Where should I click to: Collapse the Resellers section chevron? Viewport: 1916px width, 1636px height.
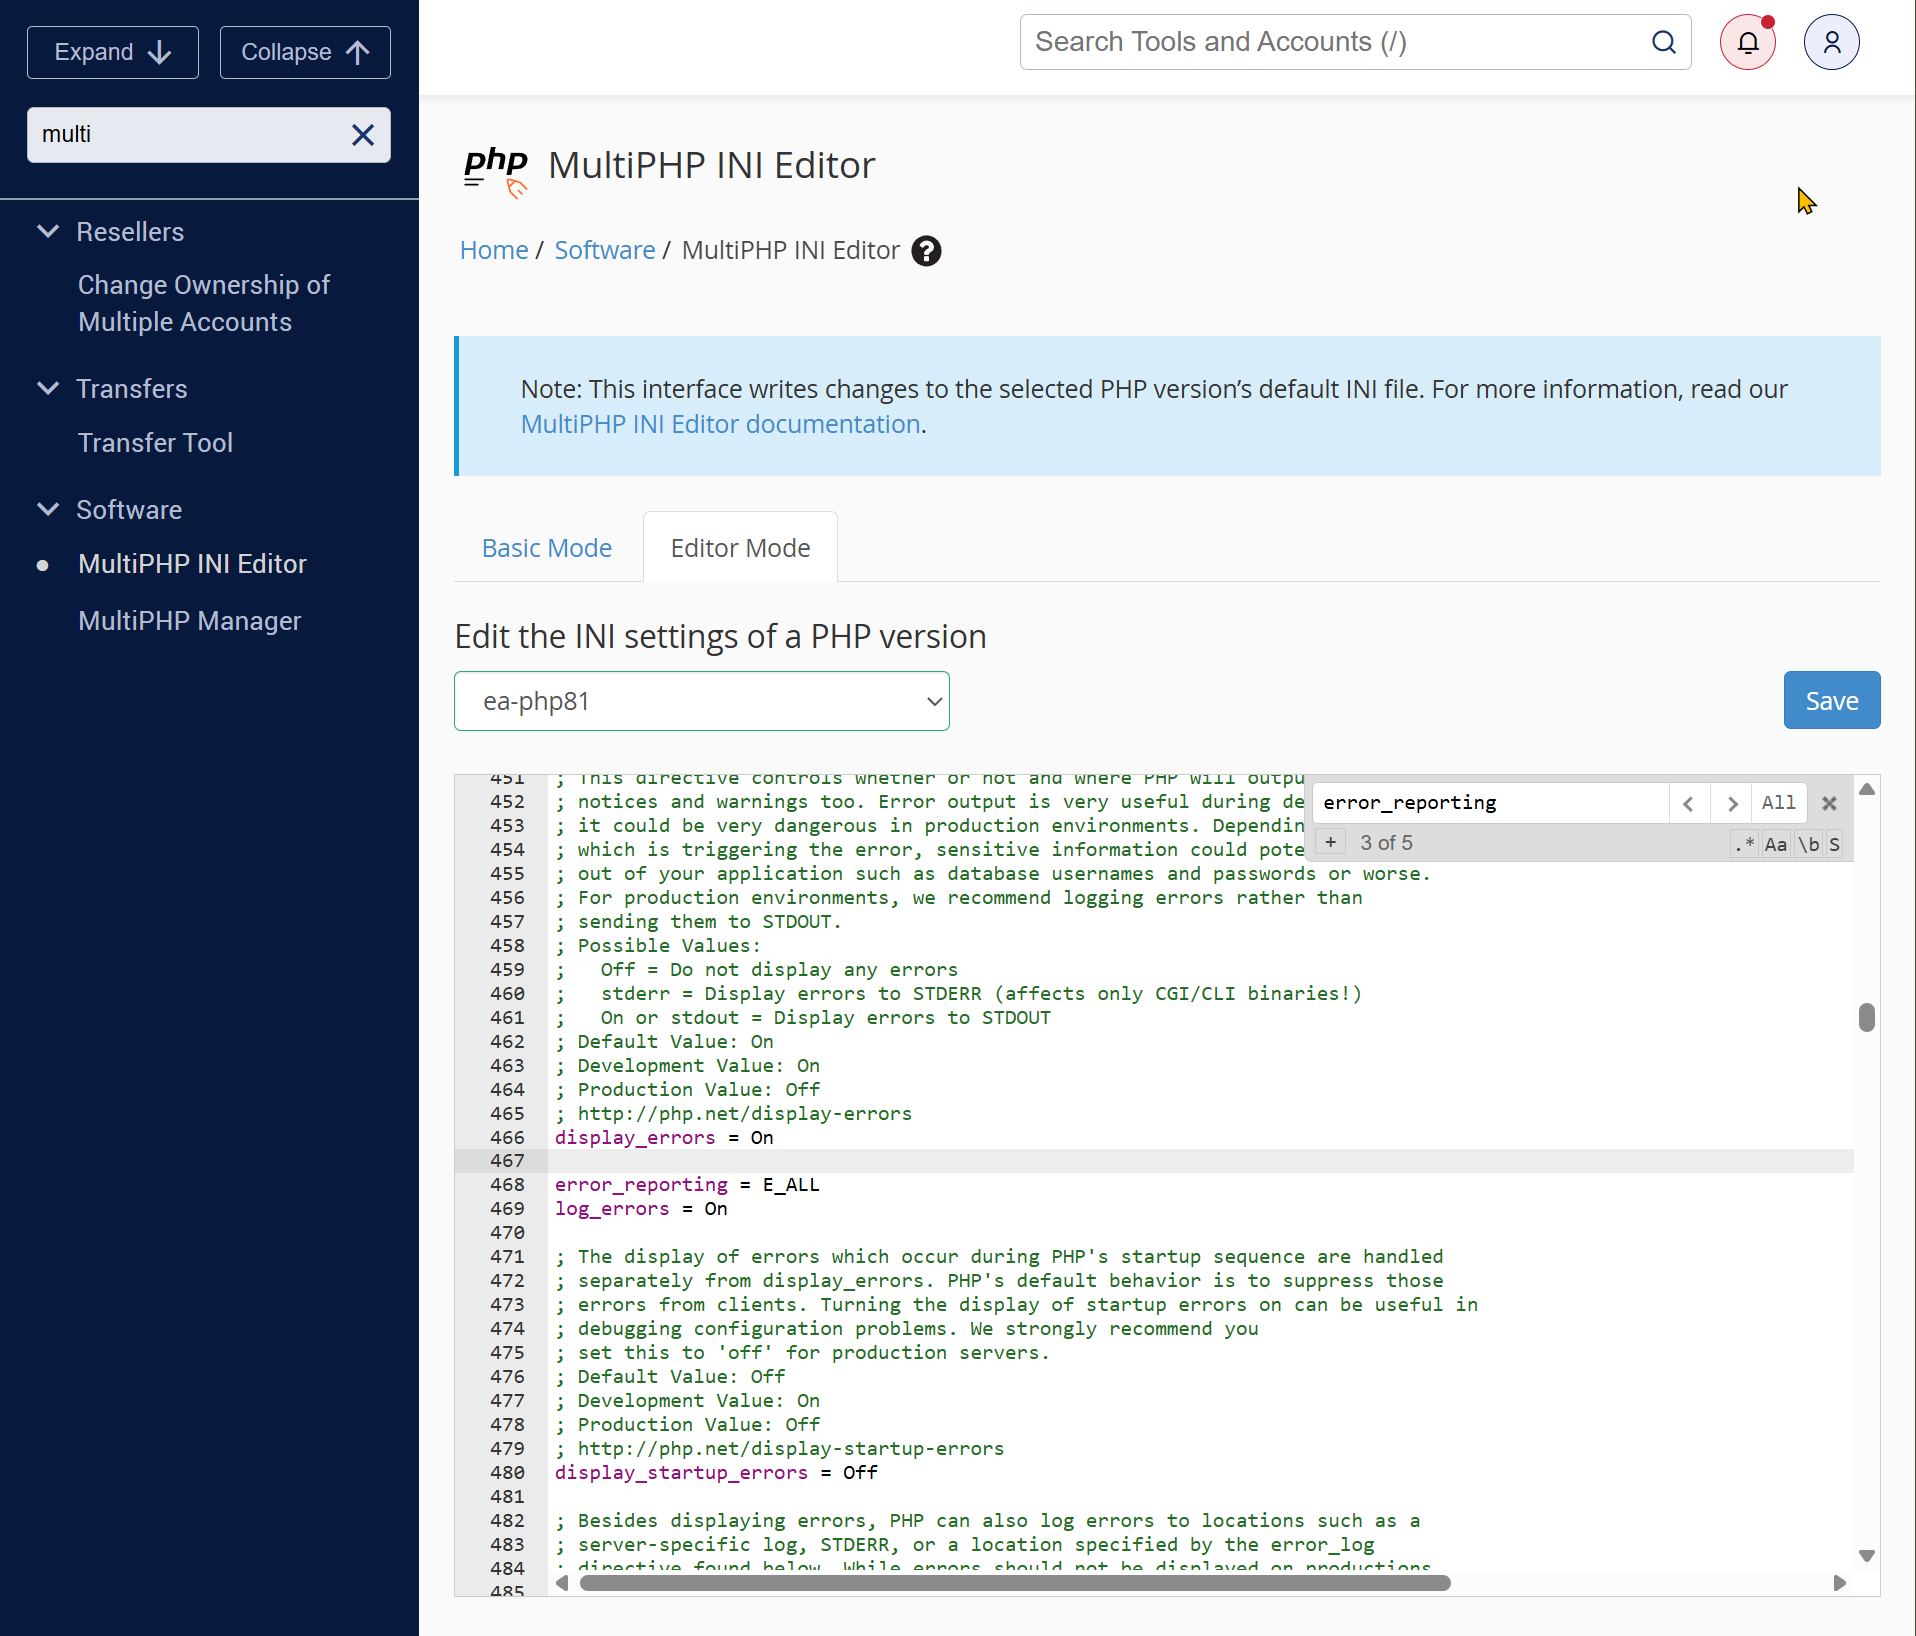click(x=47, y=231)
